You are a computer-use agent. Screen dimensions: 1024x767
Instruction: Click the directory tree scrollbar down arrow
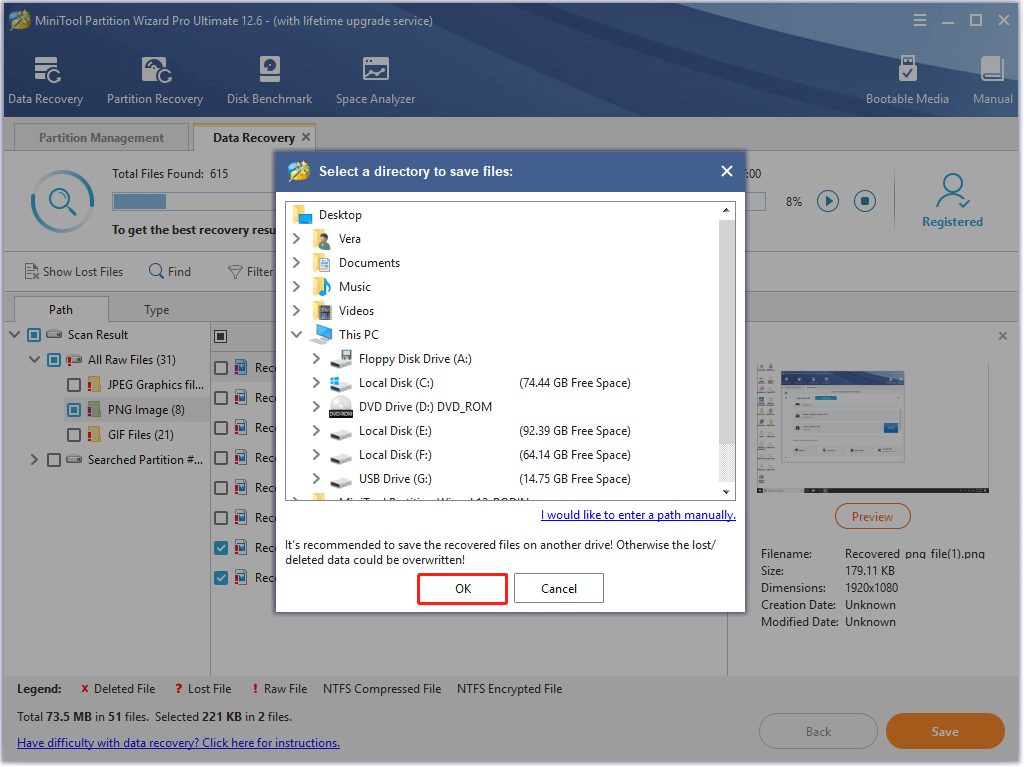pyautogui.click(x=726, y=492)
